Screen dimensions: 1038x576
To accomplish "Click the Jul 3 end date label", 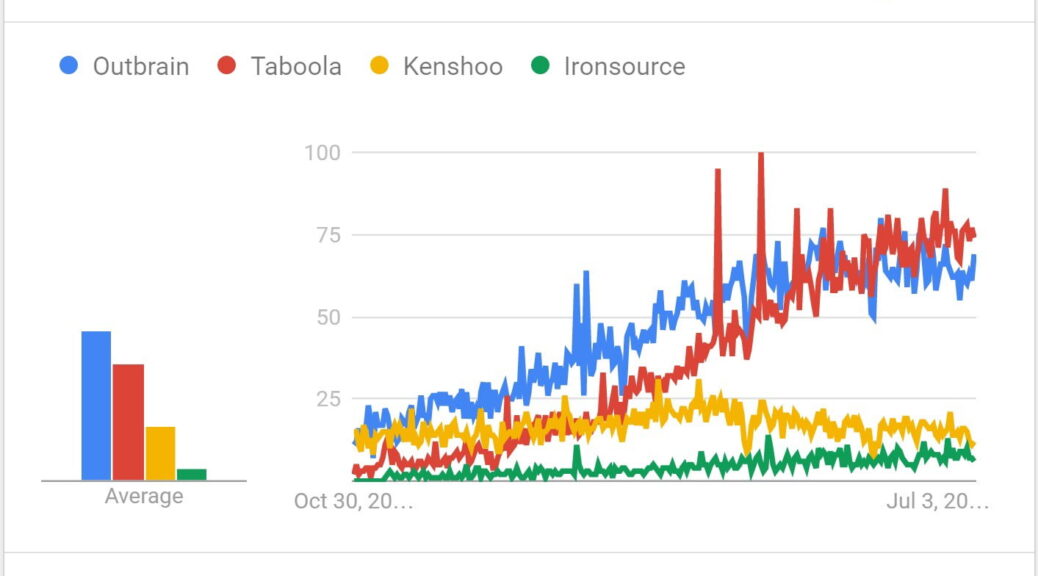I will click(937, 501).
